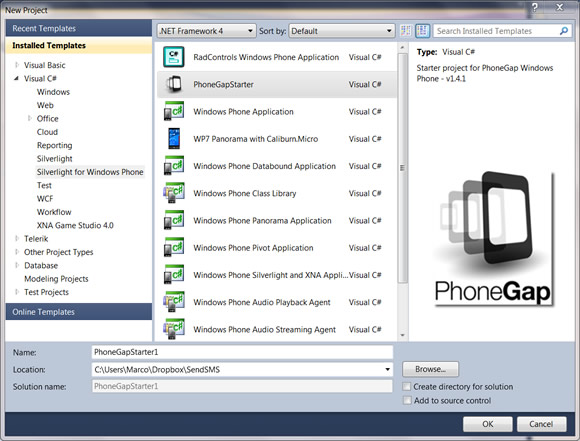Click the search magnifier icon
Screen dimensions: 580x441
pyautogui.click(x=564, y=31)
